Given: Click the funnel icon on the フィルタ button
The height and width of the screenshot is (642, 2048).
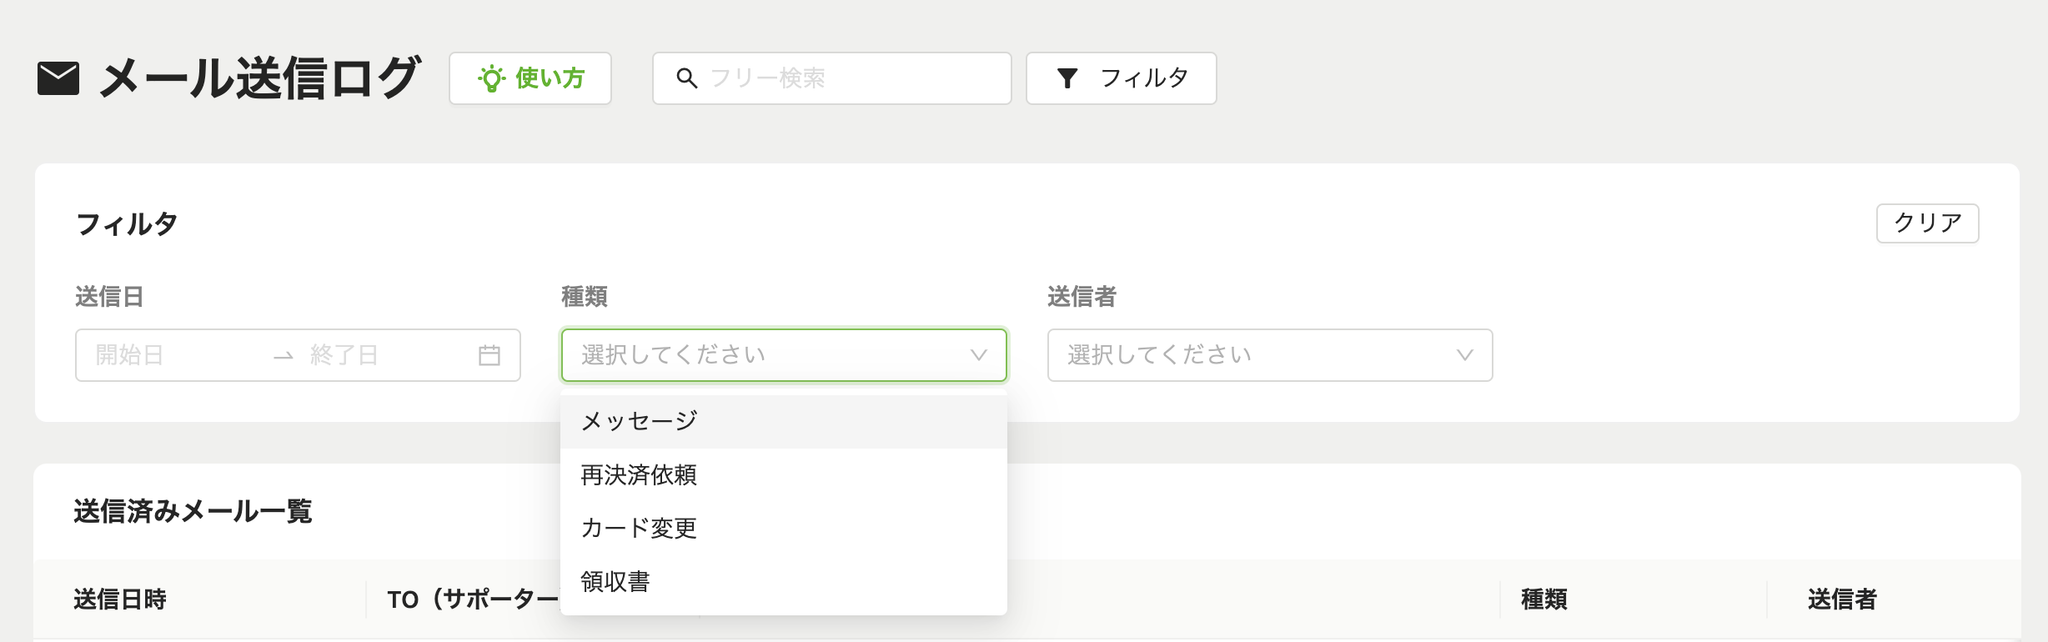Looking at the screenshot, I should pyautogui.click(x=1067, y=78).
